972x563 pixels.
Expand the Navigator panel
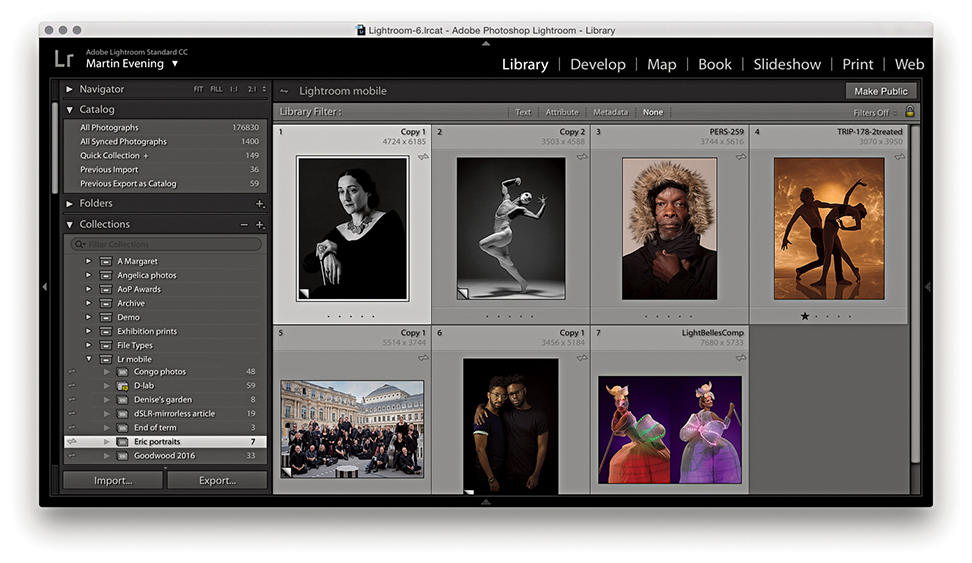click(x=70, y=89)
